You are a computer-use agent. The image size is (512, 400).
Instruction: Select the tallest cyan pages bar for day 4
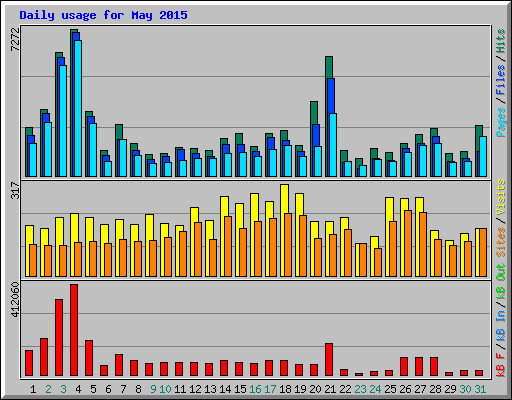coord(78,108)
